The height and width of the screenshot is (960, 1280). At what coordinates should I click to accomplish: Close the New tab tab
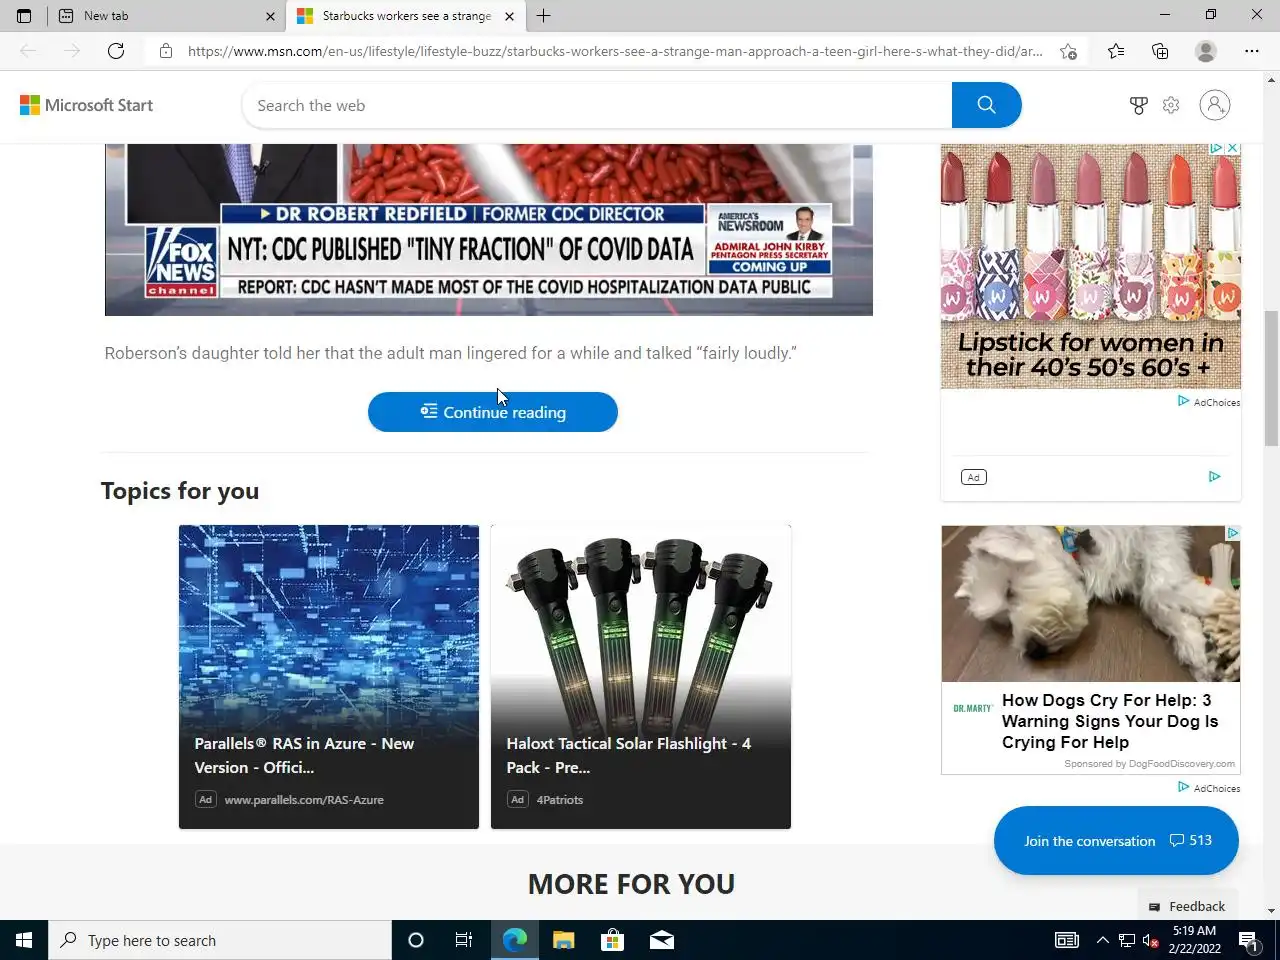click(270, 16)
